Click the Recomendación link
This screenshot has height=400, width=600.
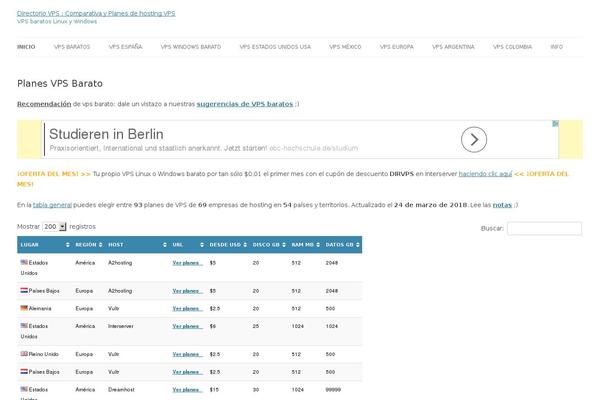coord(44,104)
